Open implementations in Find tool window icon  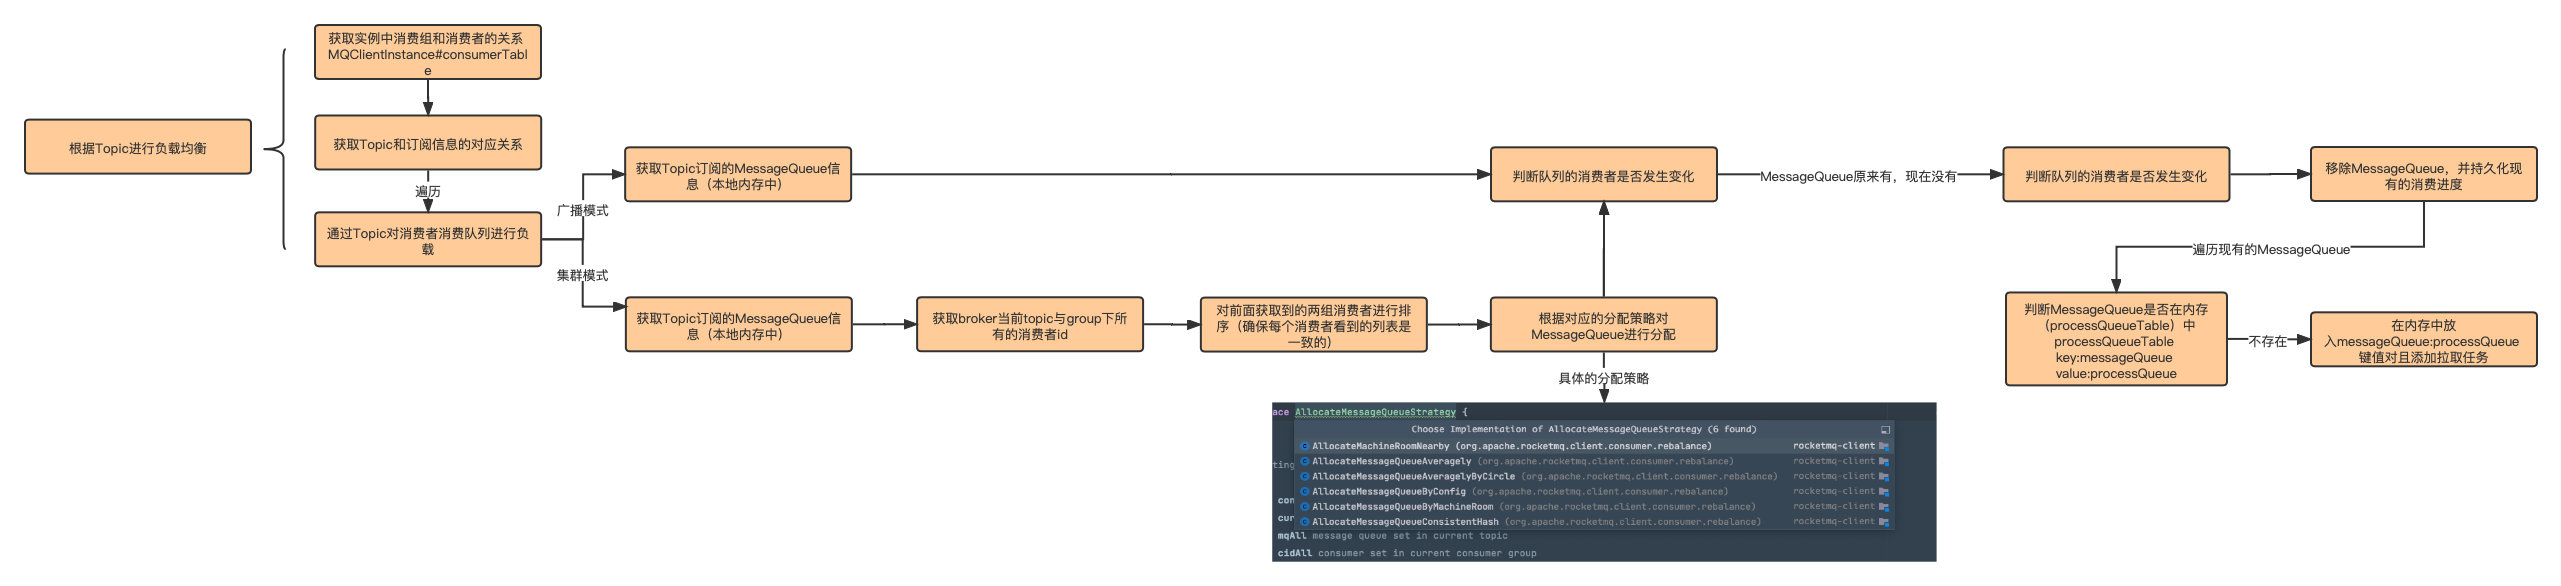(1885, 429)
